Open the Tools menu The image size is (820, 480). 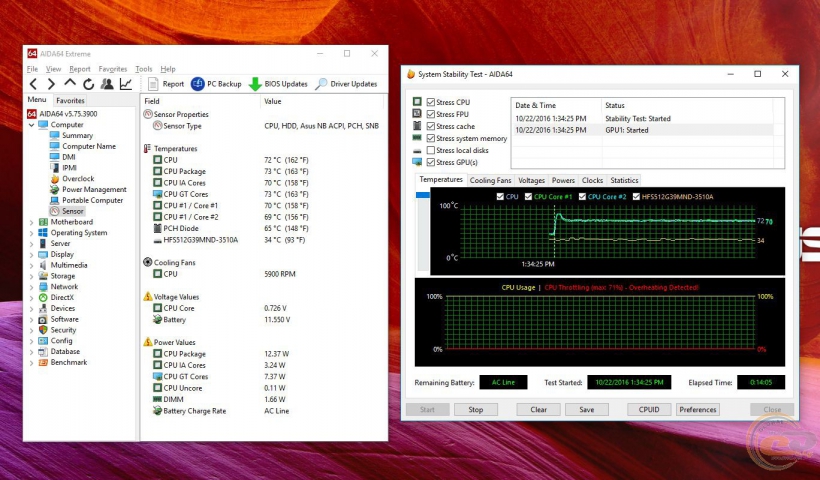point(143,69)
